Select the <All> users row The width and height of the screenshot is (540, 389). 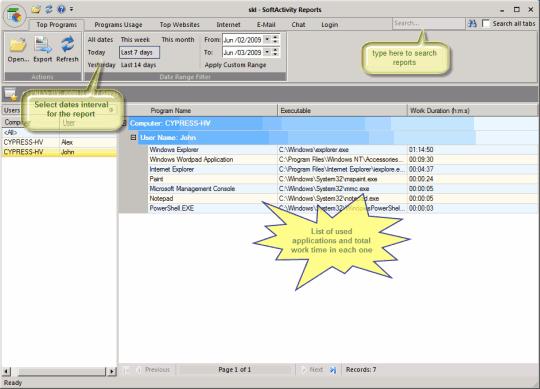(59, 133)
